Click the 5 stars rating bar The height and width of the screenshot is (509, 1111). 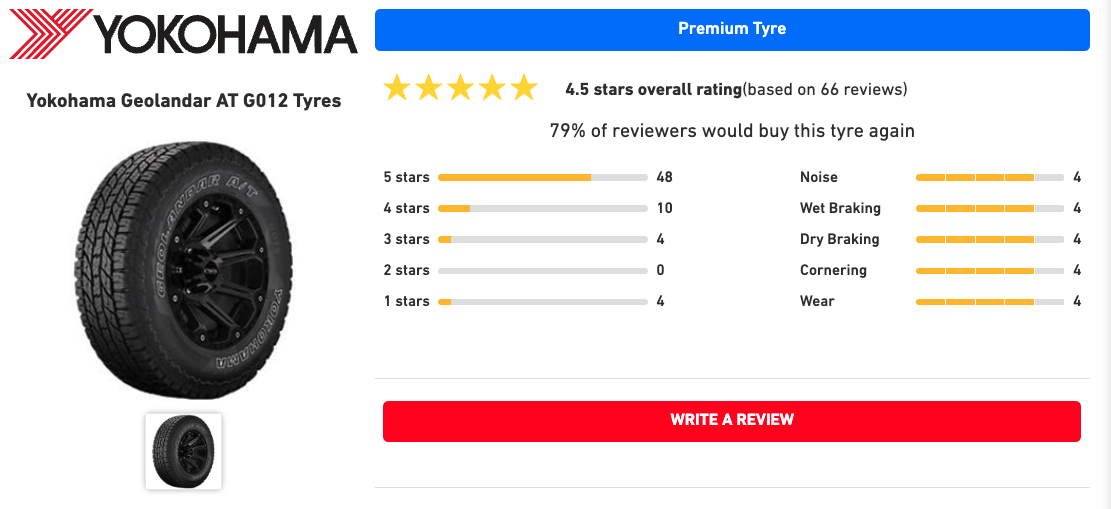543,177
